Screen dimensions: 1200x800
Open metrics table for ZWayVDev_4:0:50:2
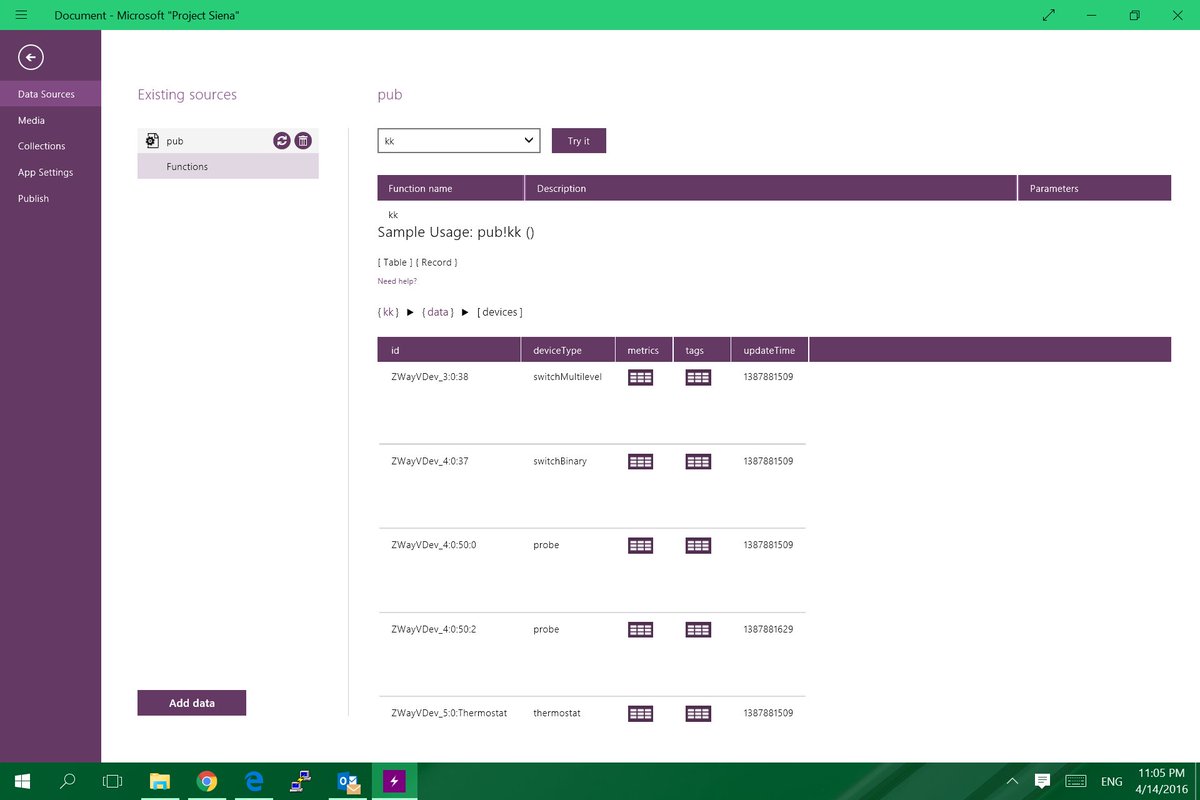pos(640,629)
